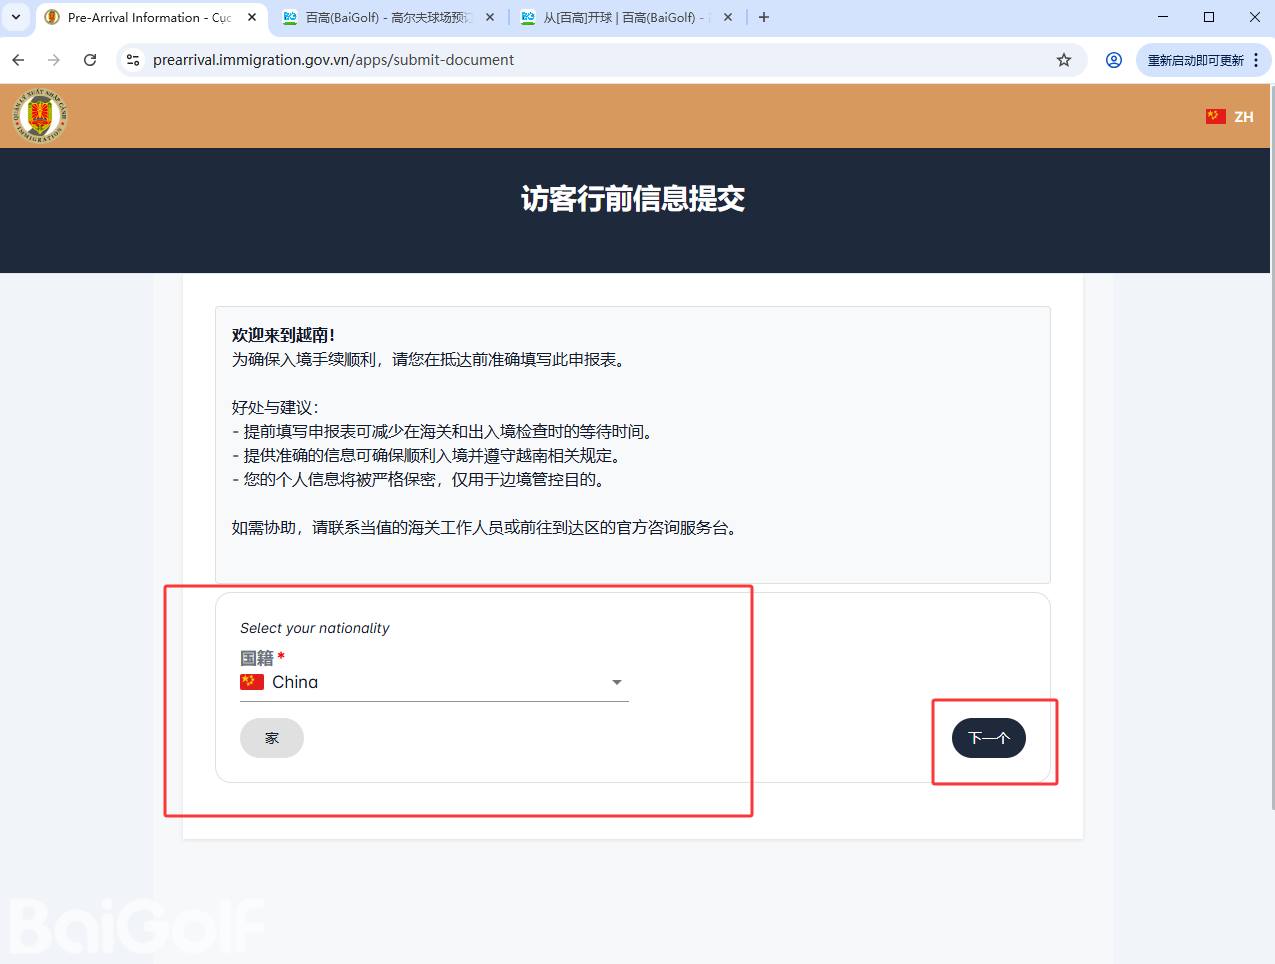The image size is (1275, 964).
Task: Close the Pre-Arrival Information tab
Action: (x=252, y=17)
